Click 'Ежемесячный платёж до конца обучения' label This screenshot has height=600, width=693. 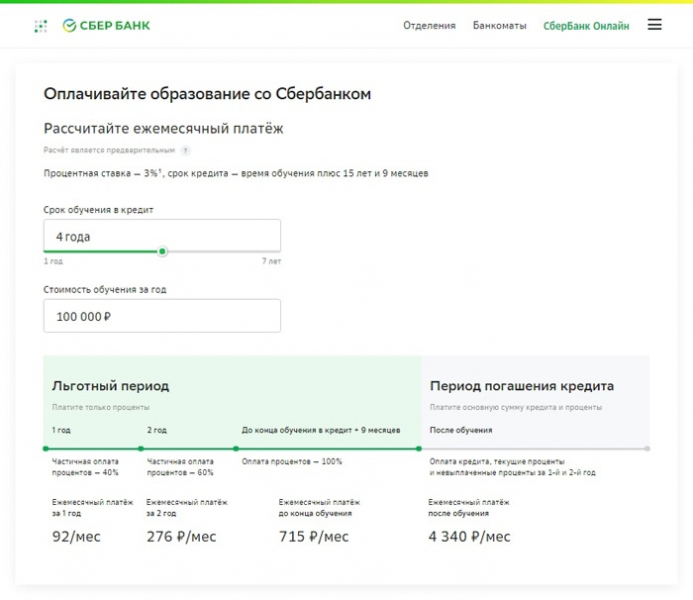click(319, 508)
